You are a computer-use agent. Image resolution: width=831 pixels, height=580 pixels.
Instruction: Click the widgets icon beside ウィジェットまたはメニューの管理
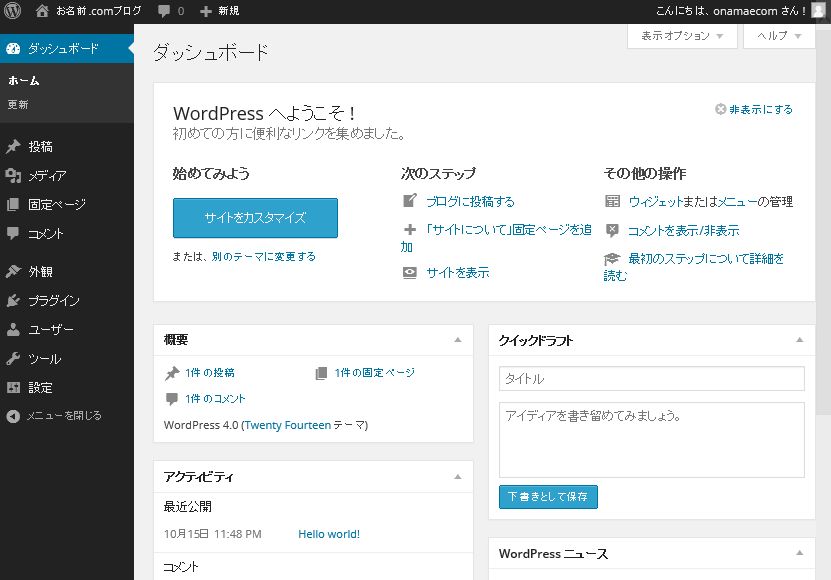pos(612,201)
